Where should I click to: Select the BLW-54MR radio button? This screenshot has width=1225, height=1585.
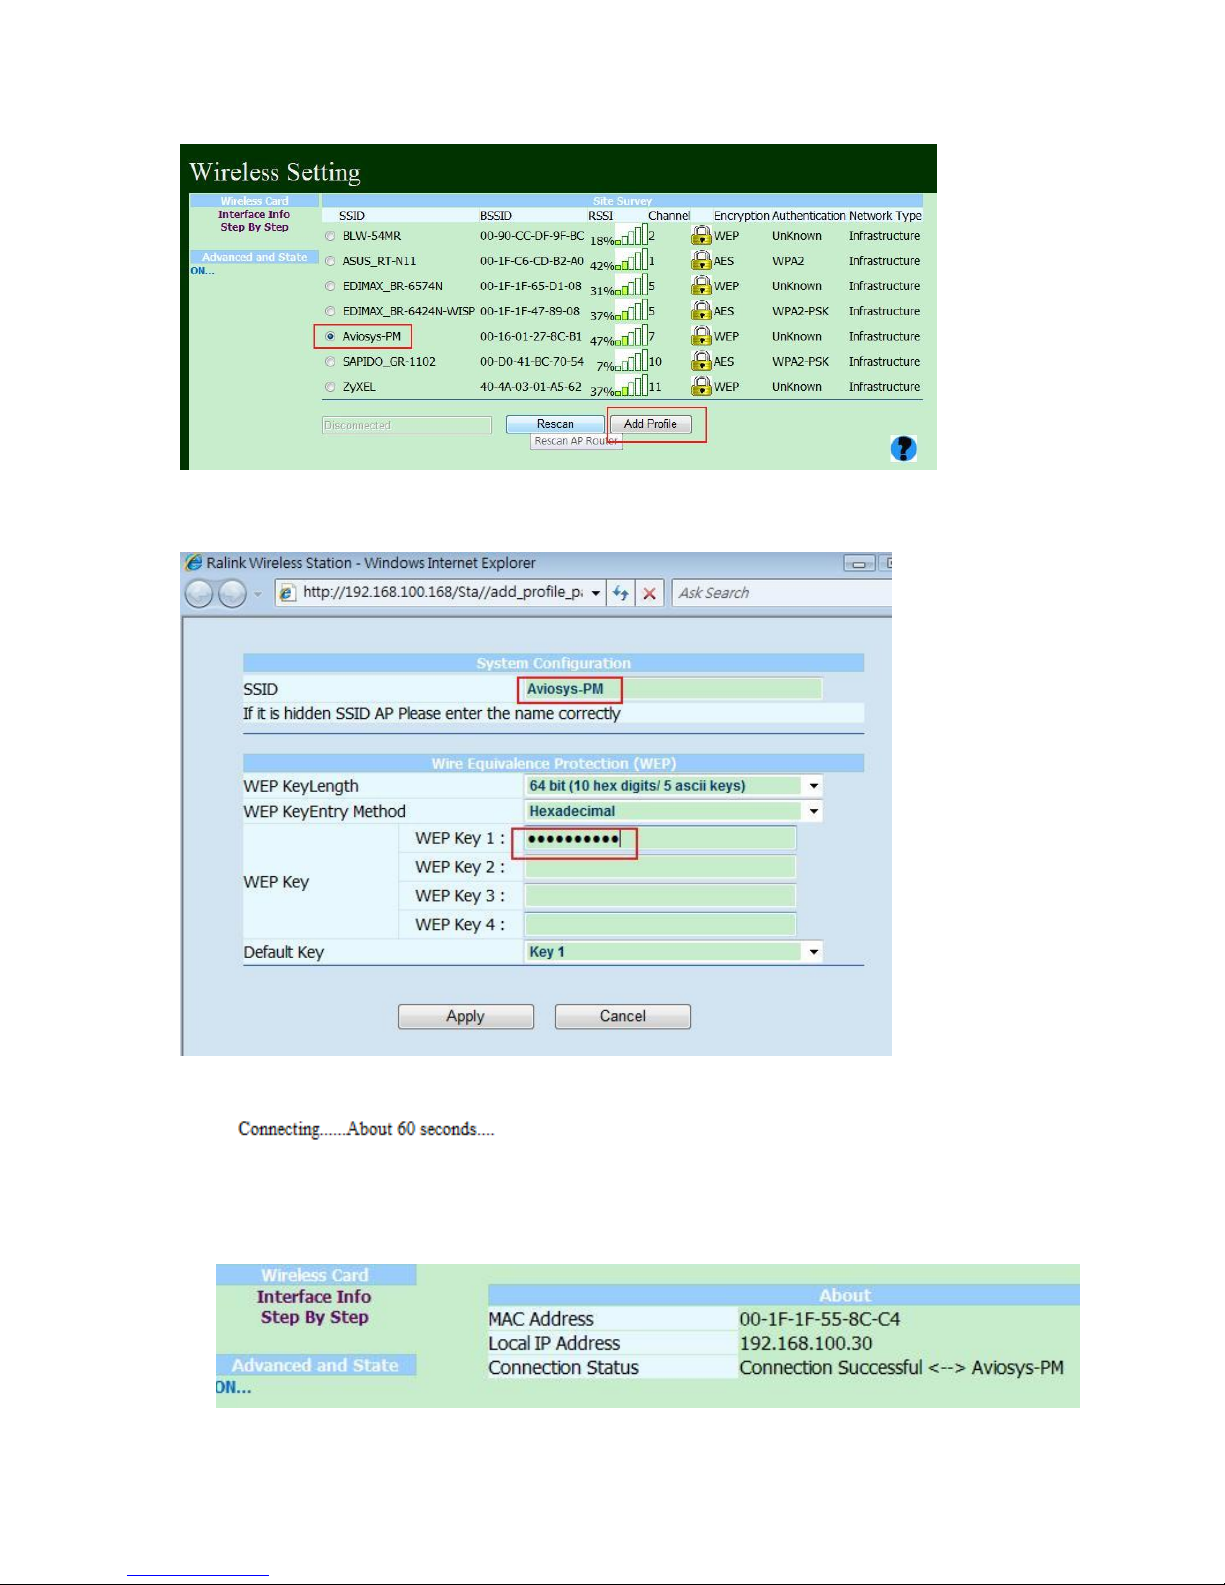click(330, 236)
